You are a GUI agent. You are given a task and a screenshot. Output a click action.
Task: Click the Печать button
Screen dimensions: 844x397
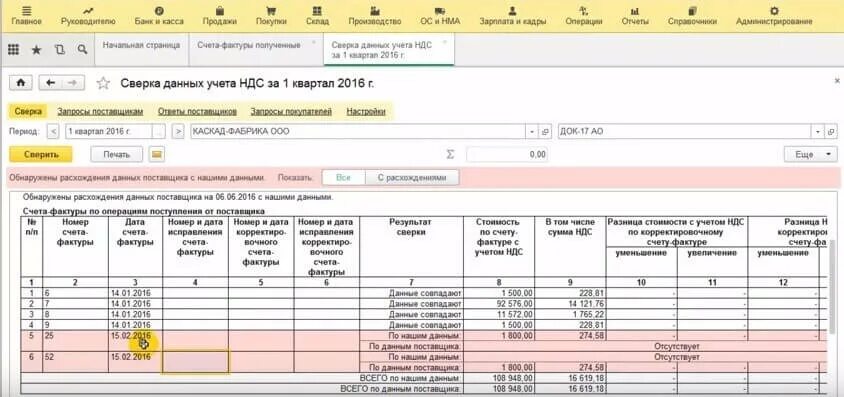pyautogui.click(x=117, y=154)
